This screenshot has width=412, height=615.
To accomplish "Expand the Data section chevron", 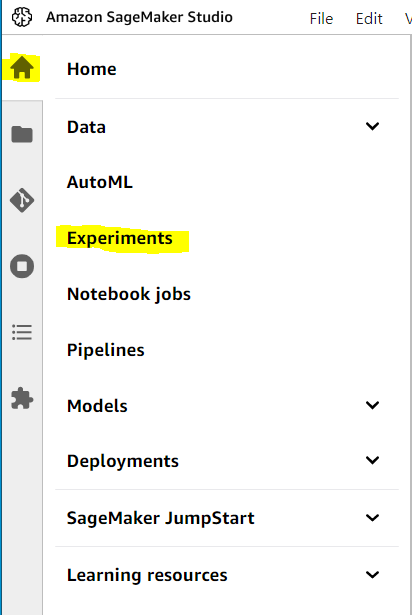I will 372,126.
